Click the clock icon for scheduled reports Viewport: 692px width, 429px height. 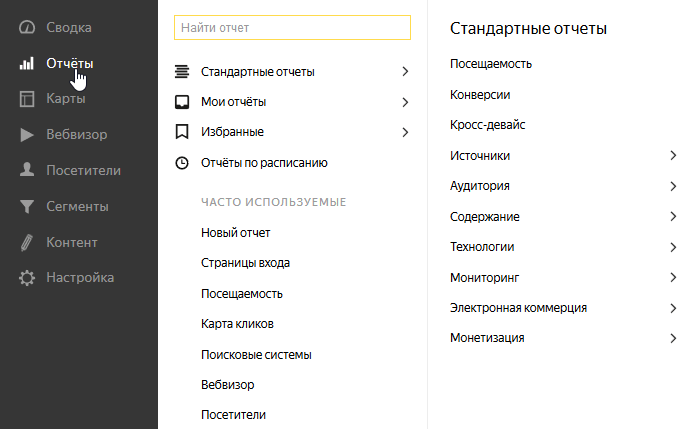point(181,163)
